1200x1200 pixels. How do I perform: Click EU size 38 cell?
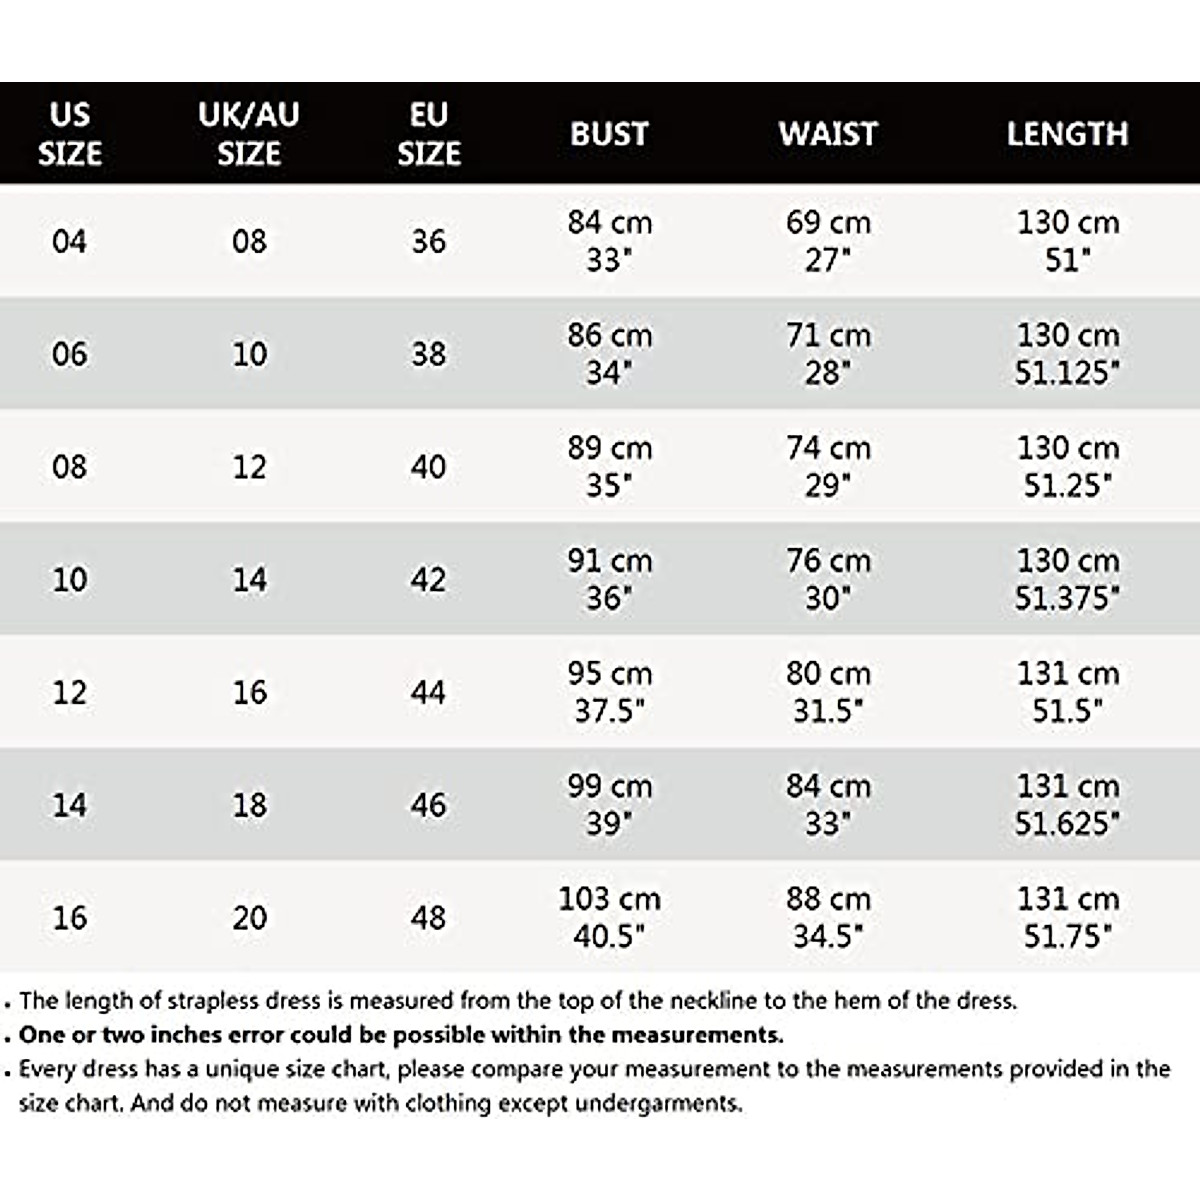point(428,354)
